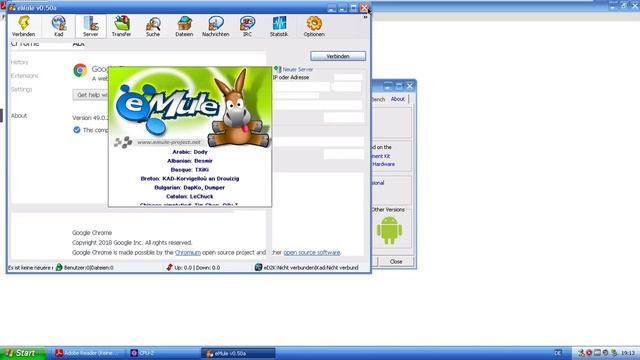Open Extensions in Chrome sidebar

point(24,76)
